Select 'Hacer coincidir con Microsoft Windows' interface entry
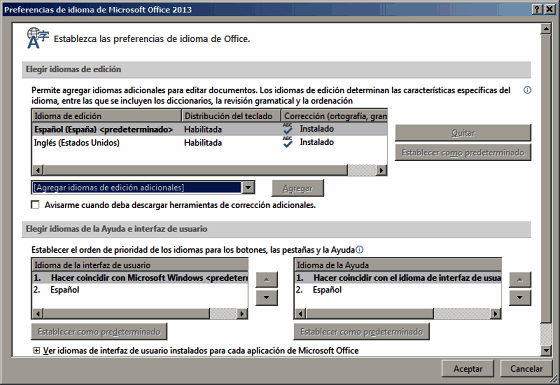The height and width of the screenshot is (385, 560). point(140,278)
